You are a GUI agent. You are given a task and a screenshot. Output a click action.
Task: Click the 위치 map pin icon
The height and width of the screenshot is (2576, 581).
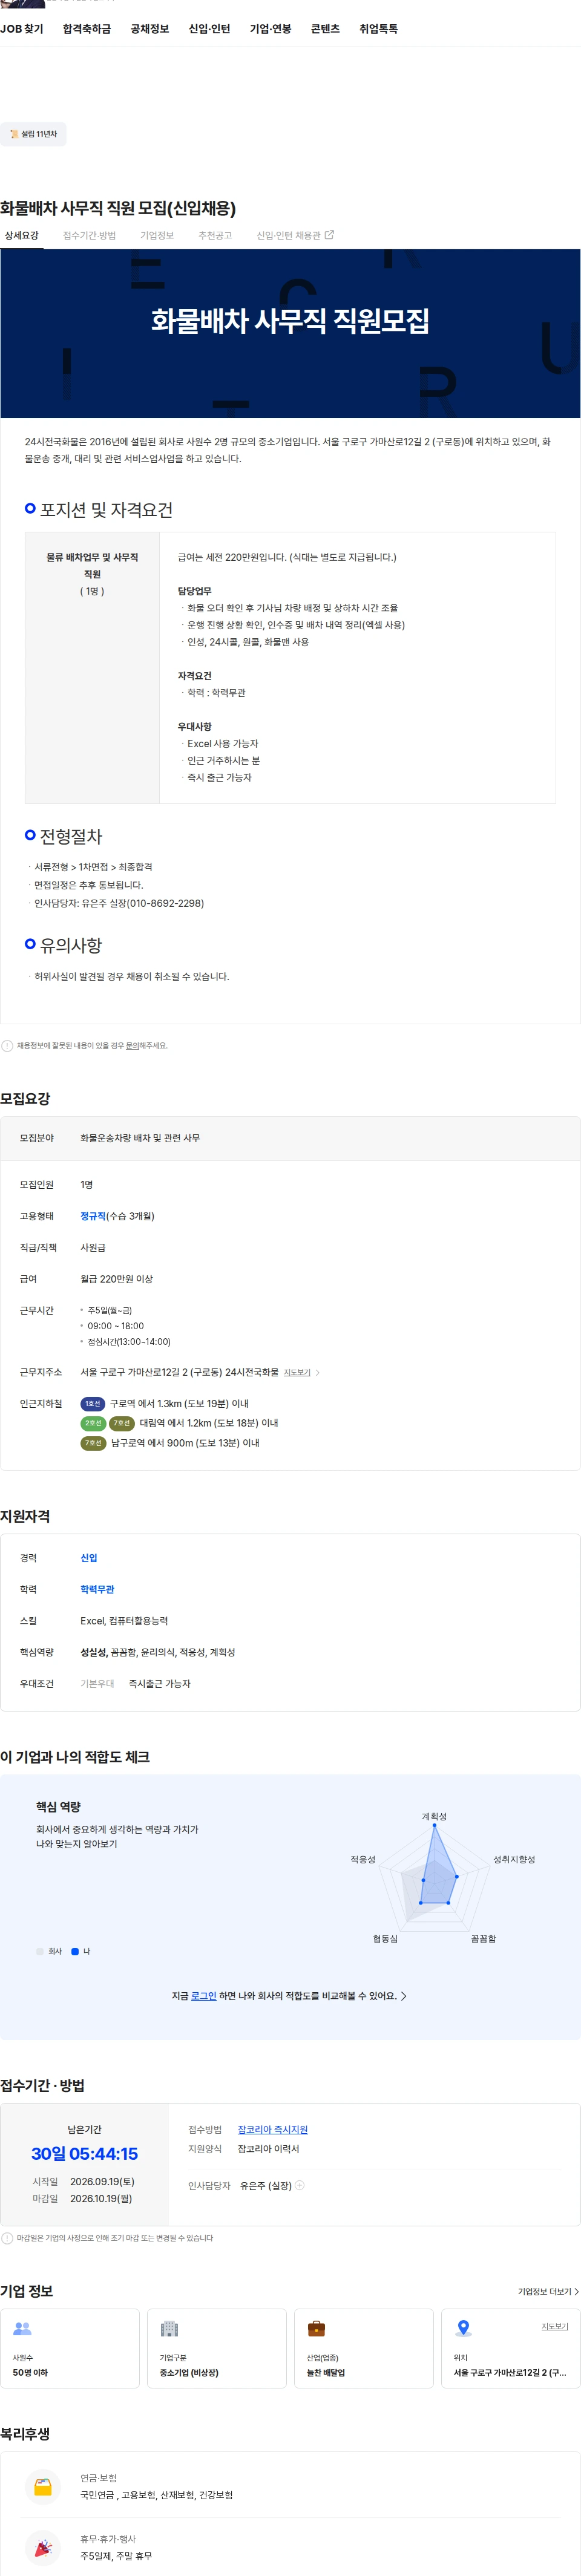click(463, 2329)
